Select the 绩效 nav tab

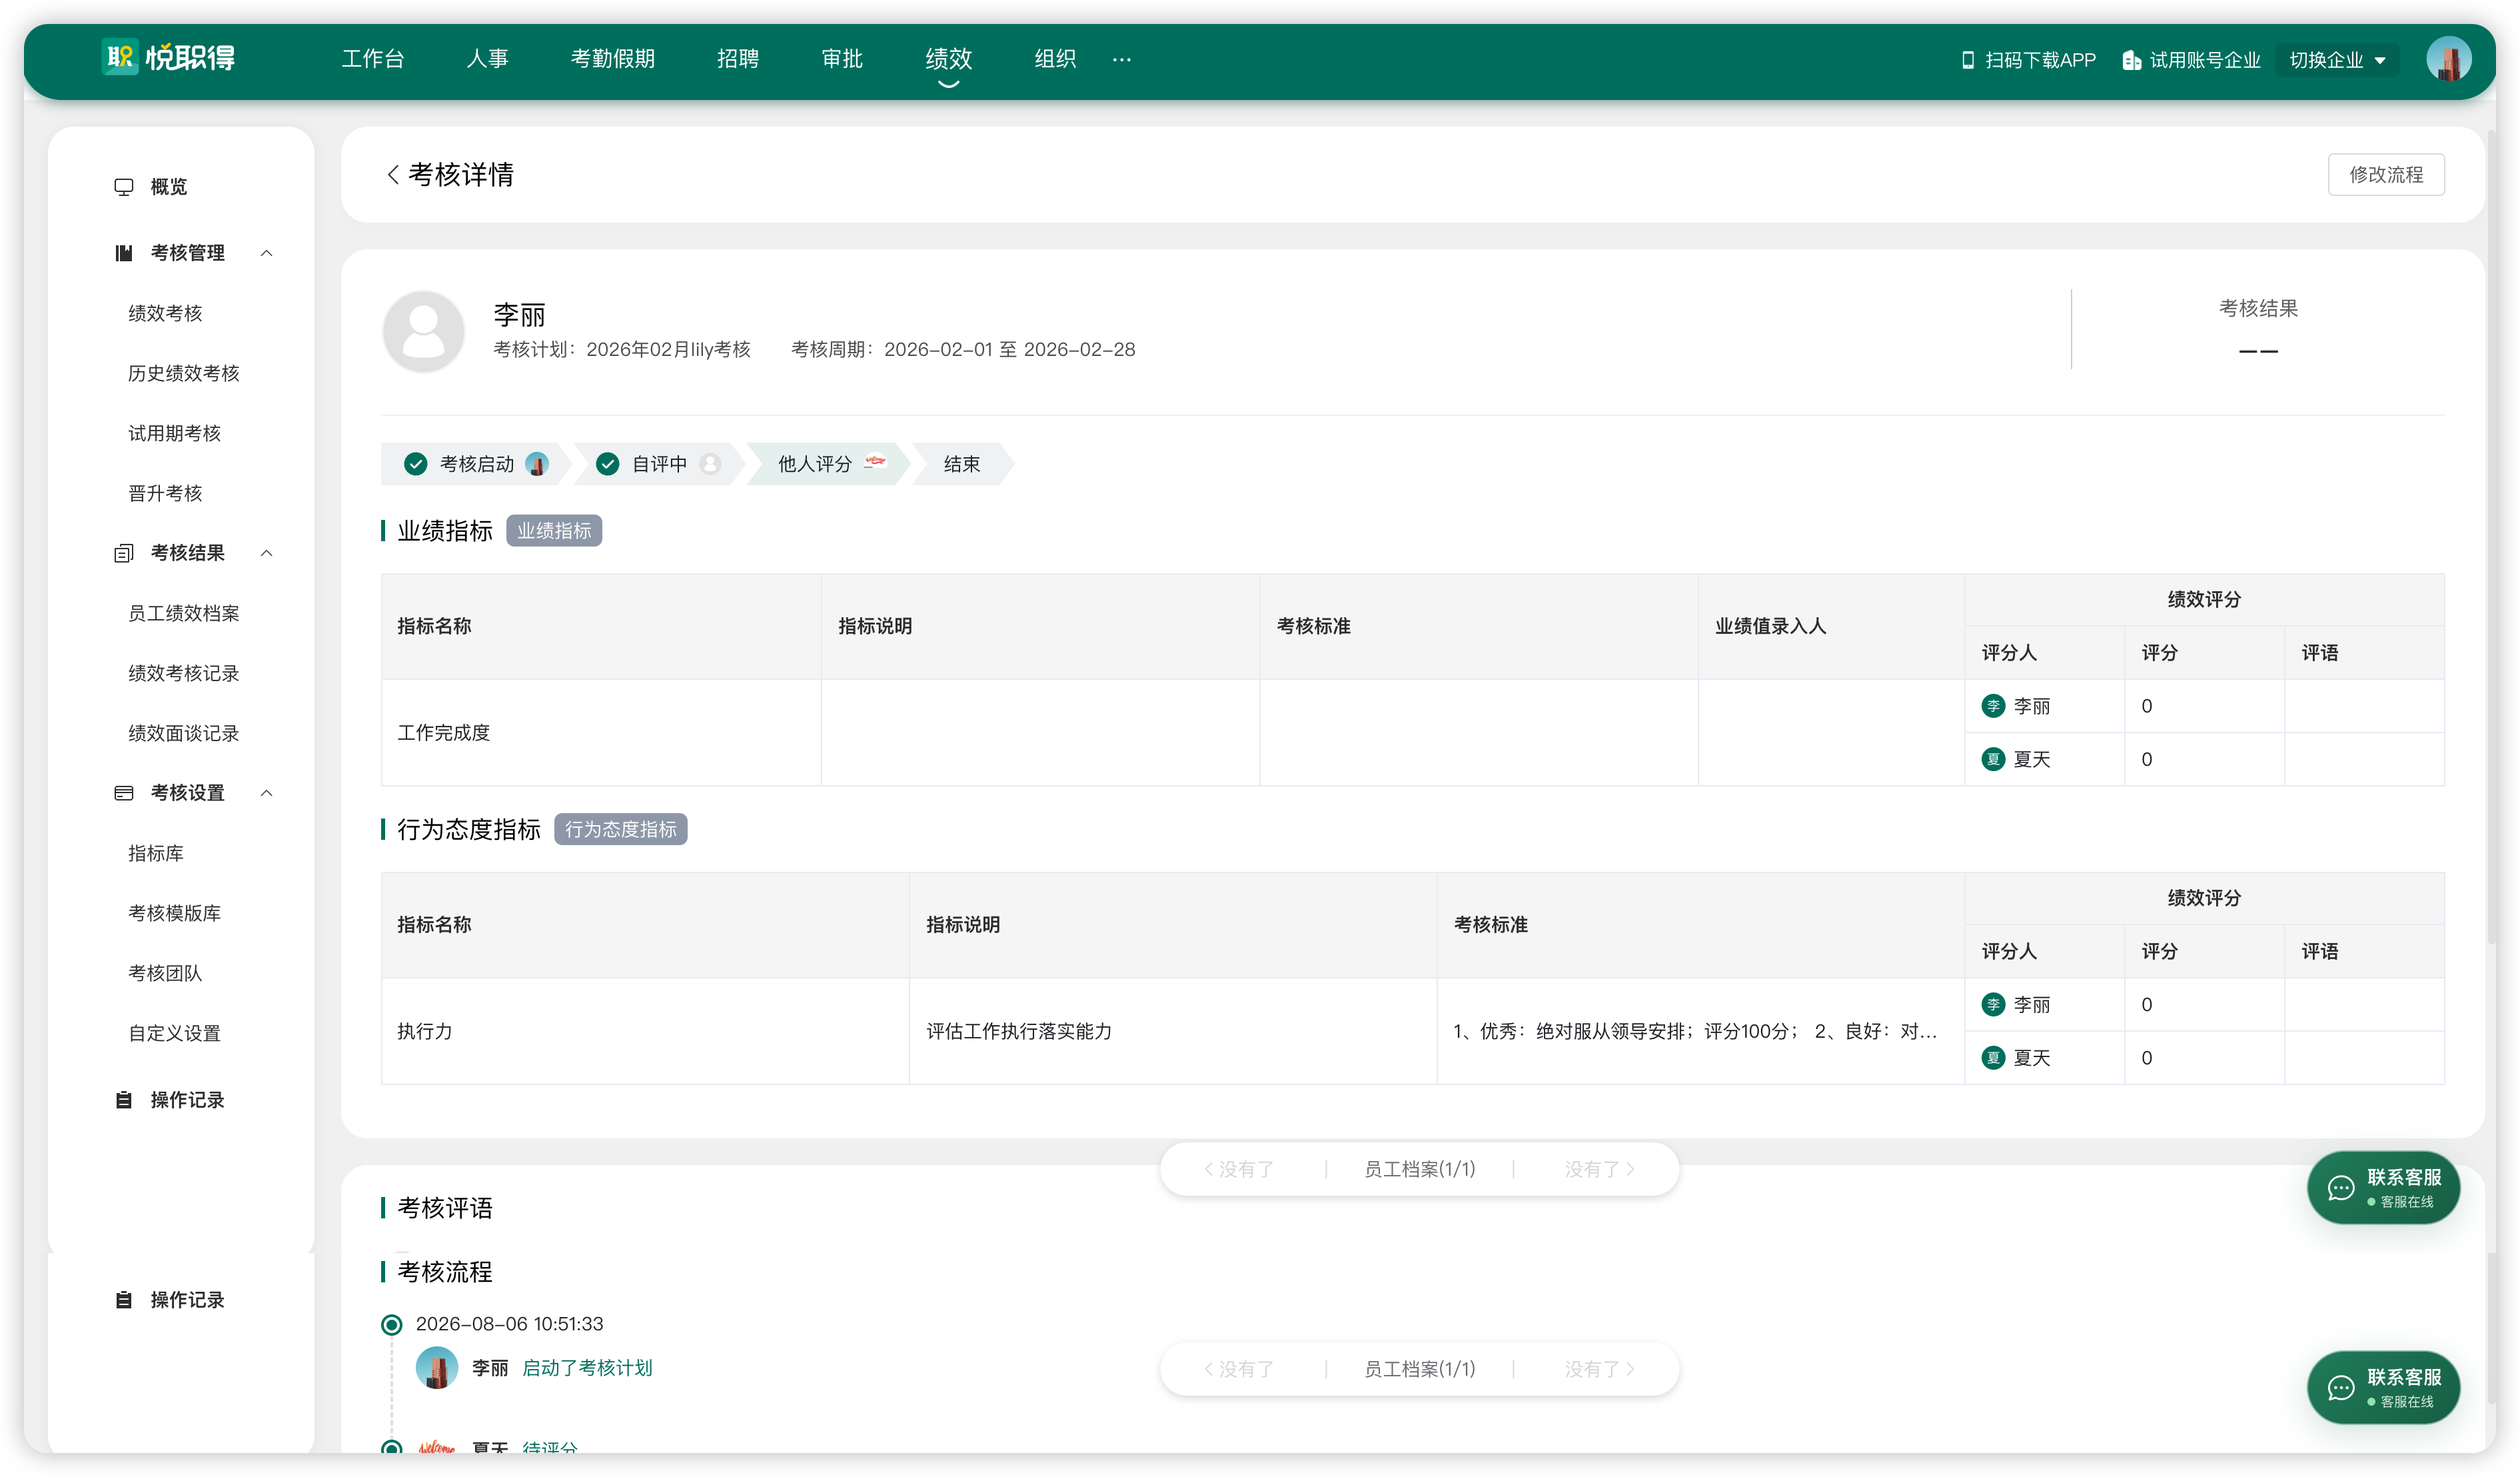[x=948, y=59]
